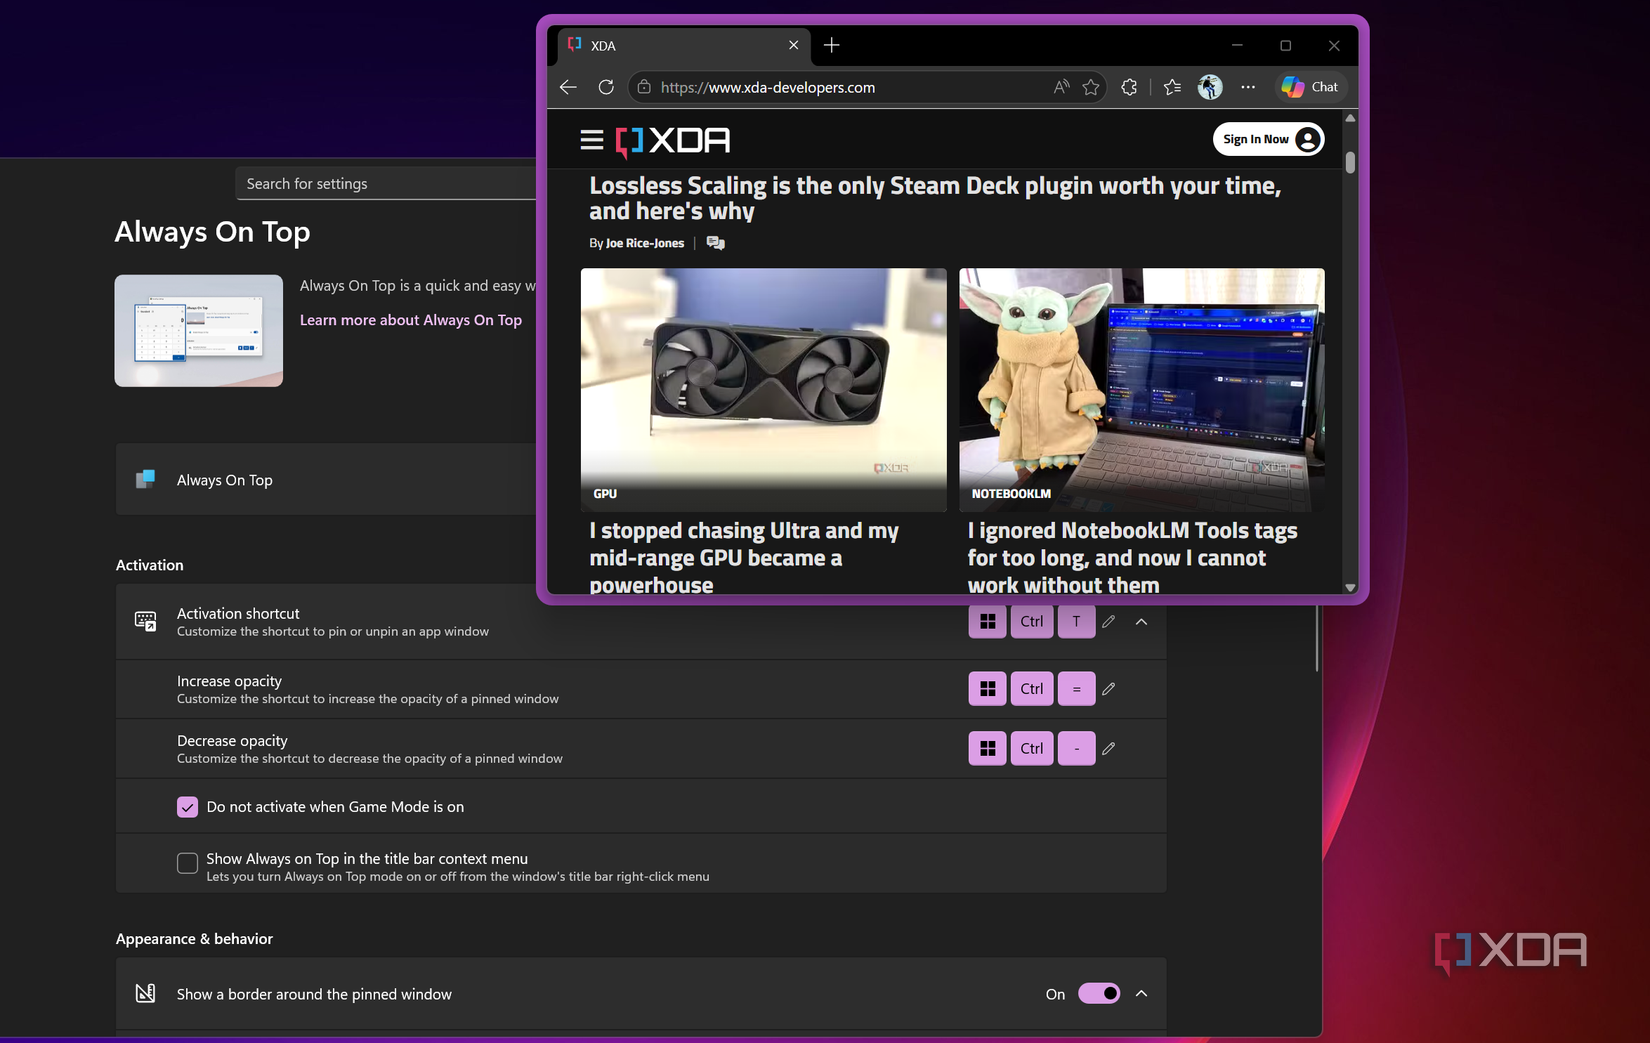Click the minus key of Decrease opacity

click(x=1076, y=748)
